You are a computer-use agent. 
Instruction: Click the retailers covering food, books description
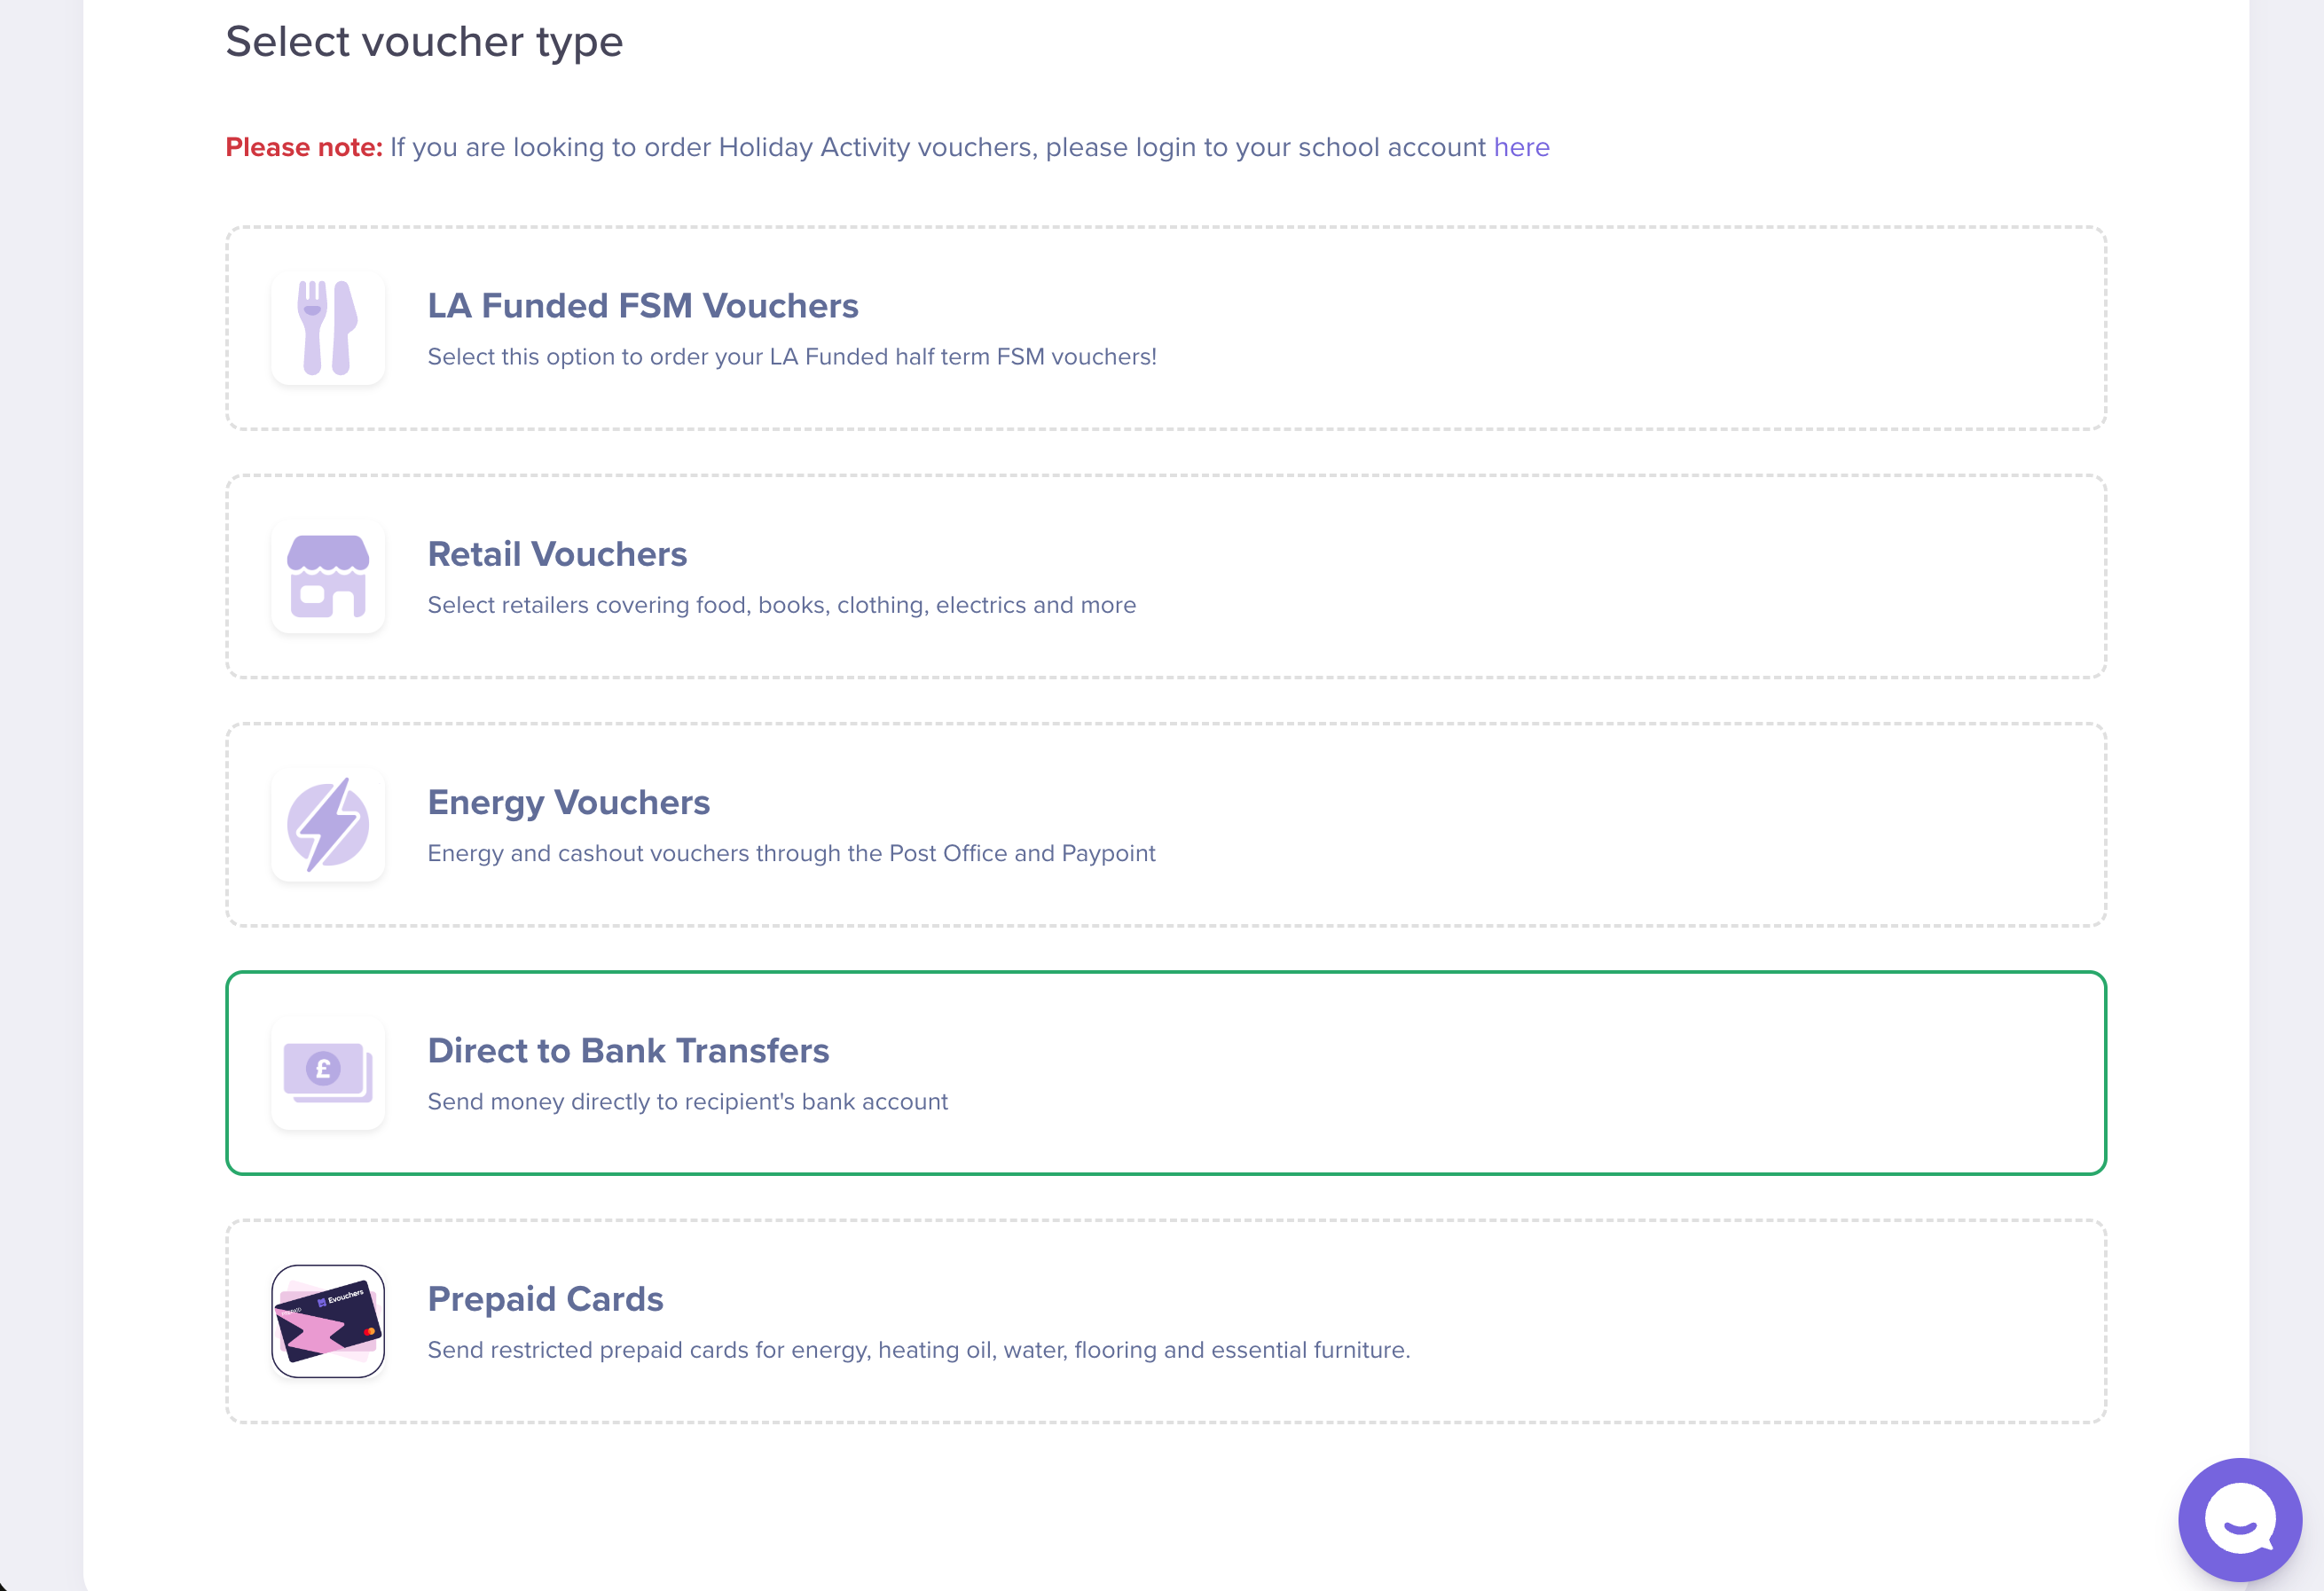[x=781, y=605]
